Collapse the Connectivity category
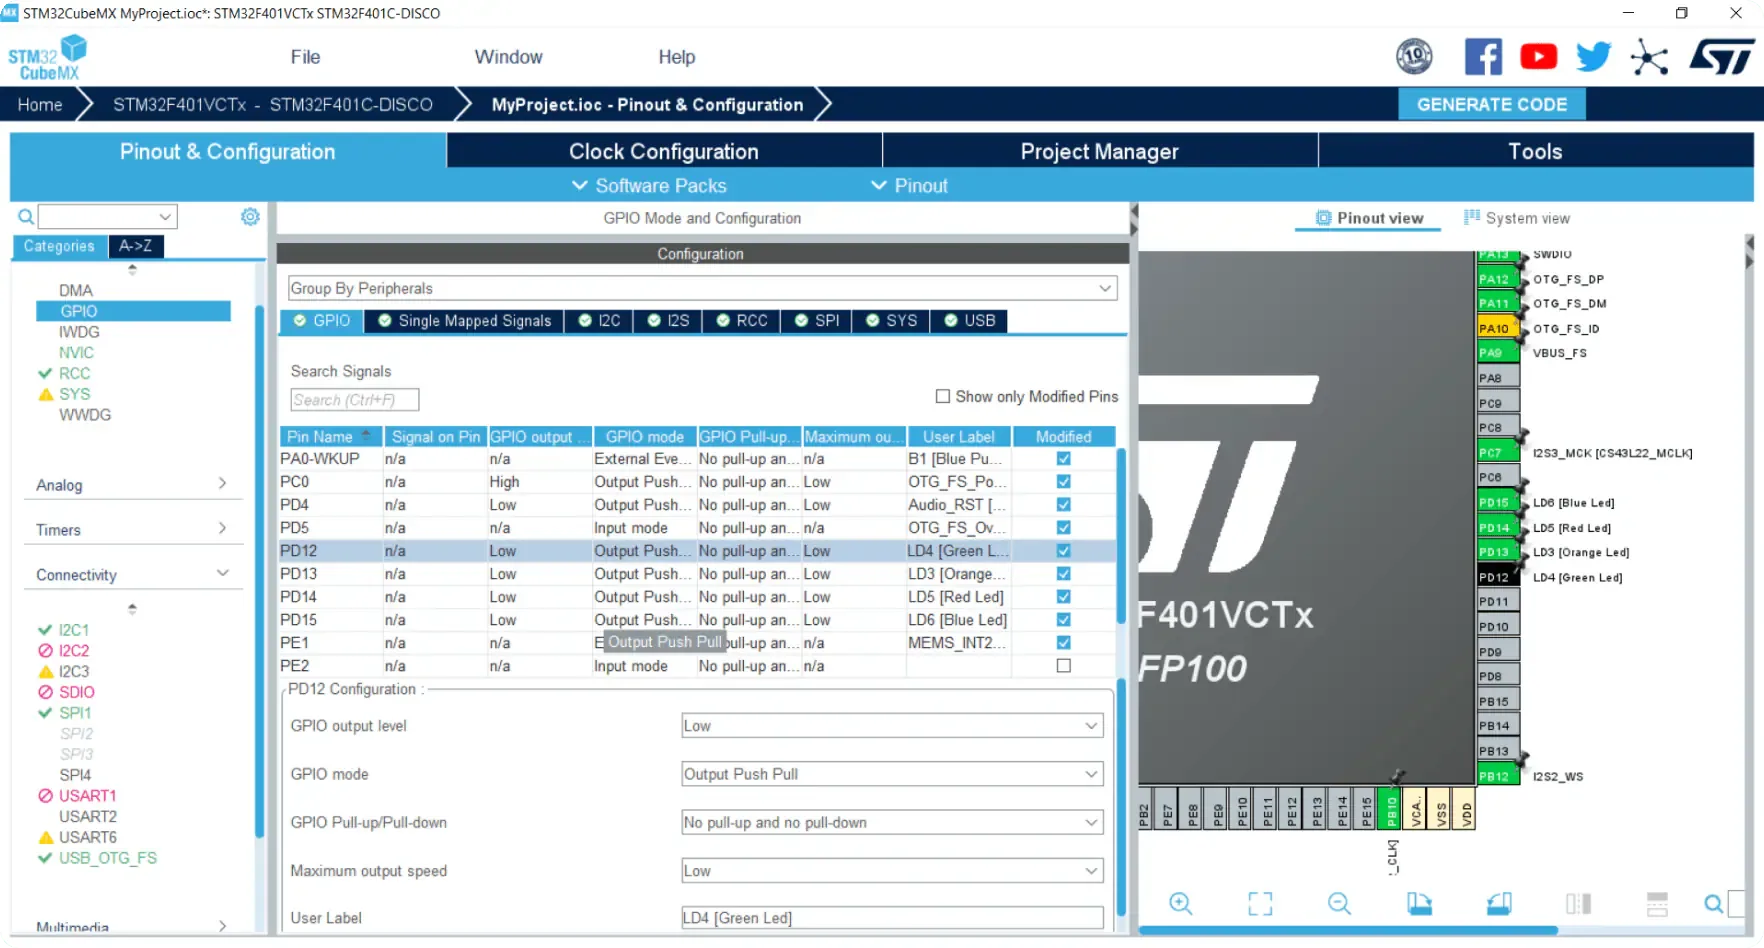Viewport: 1764px width, 948px height. click(133, 575)
